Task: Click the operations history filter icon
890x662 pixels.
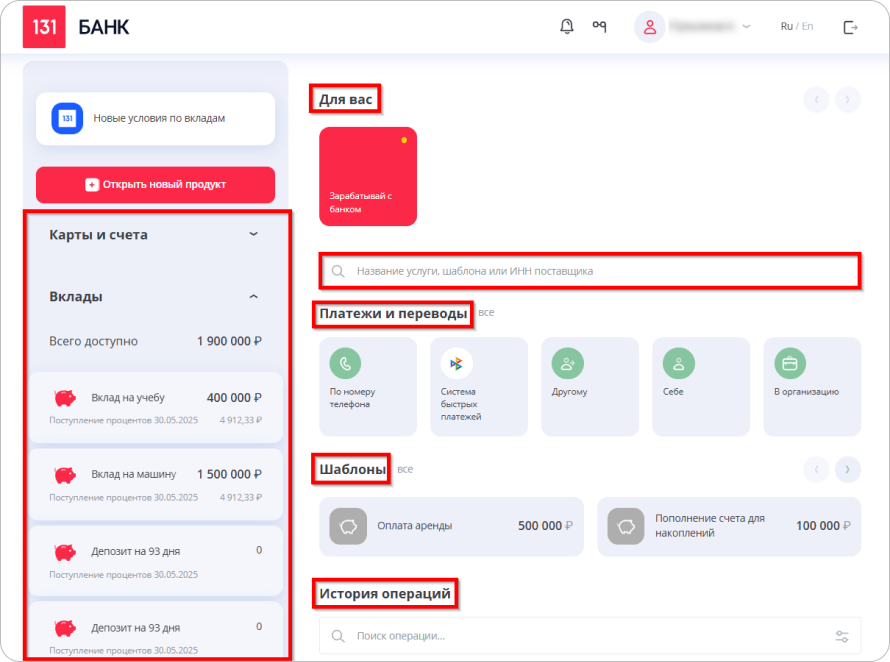Action: (x=842, y=636)
